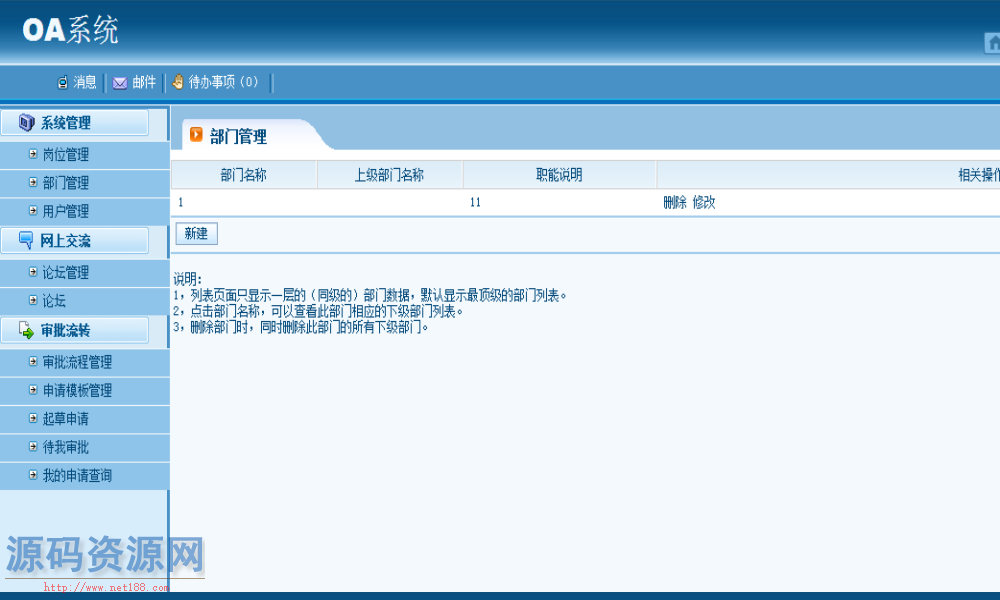Click the 邮件 envelope icon
Viewport: 1000px width, 600px height.
coord(120,83)
